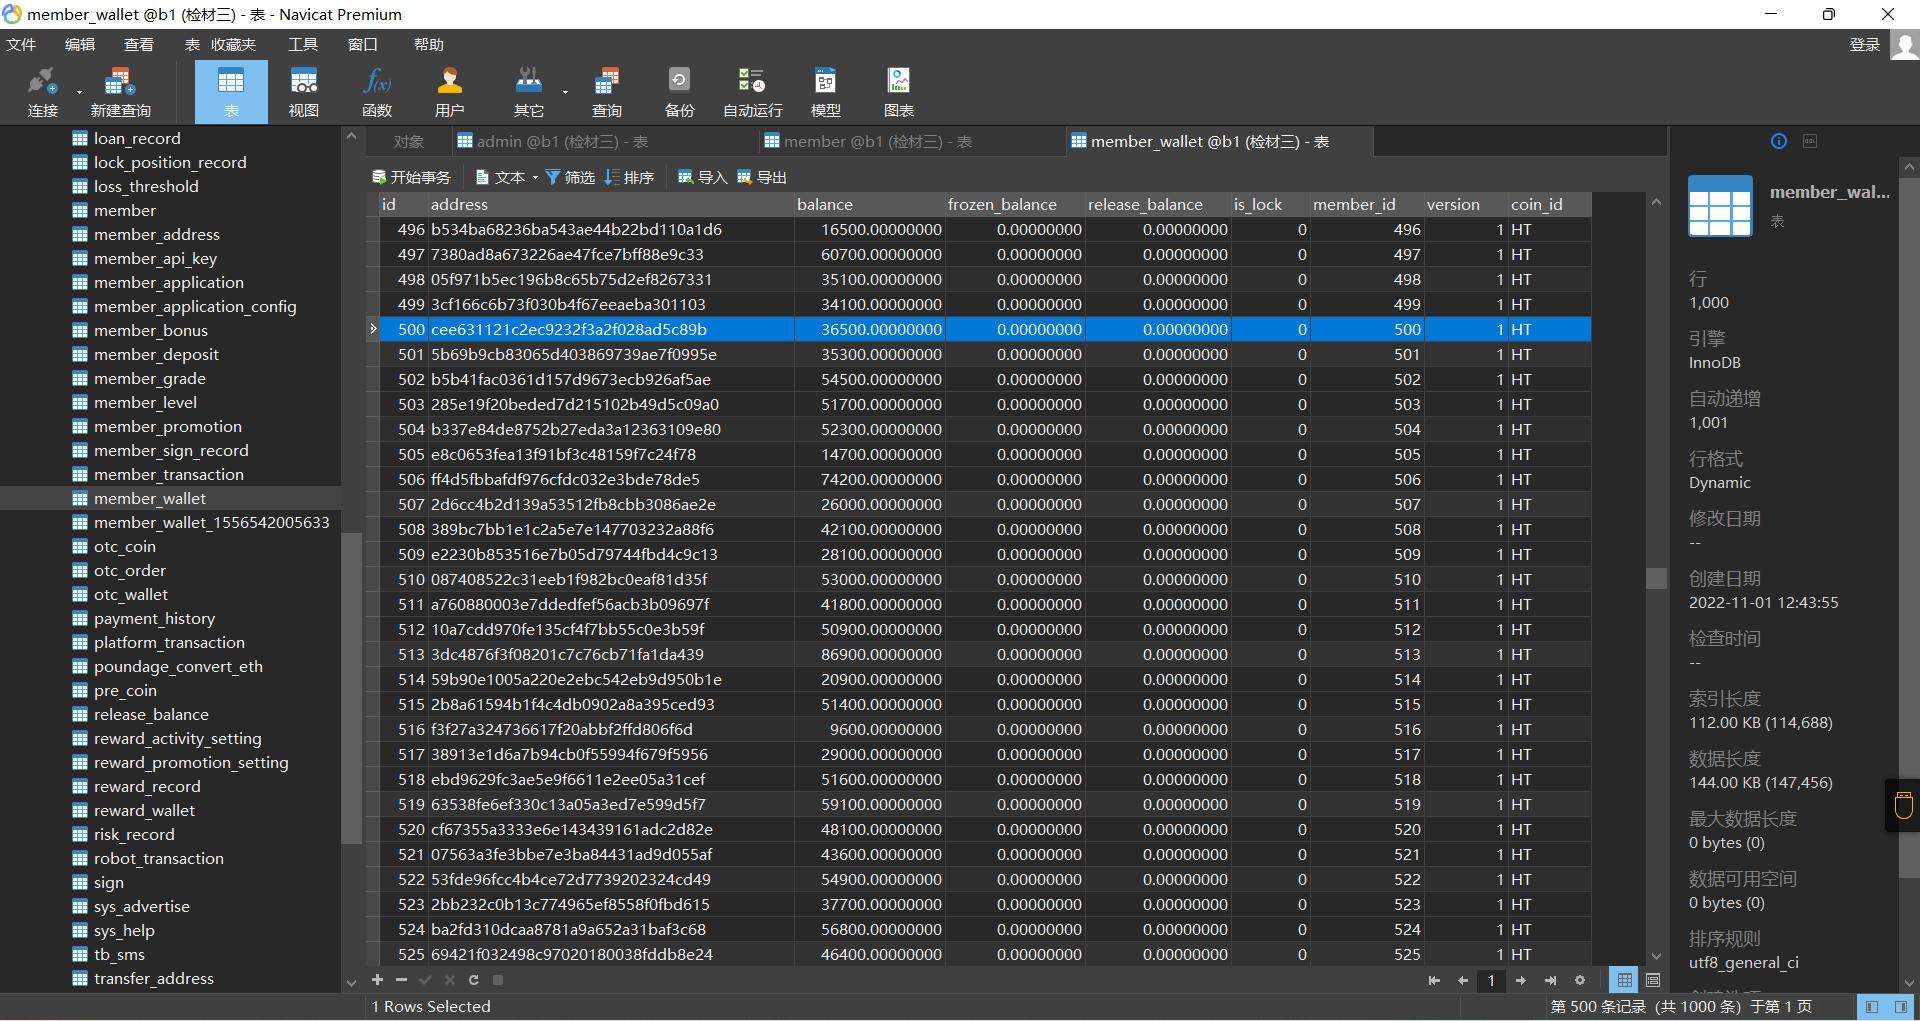
Task: Open the 帮助 menu
Action: pyautogui.click(x=429, y=45)
